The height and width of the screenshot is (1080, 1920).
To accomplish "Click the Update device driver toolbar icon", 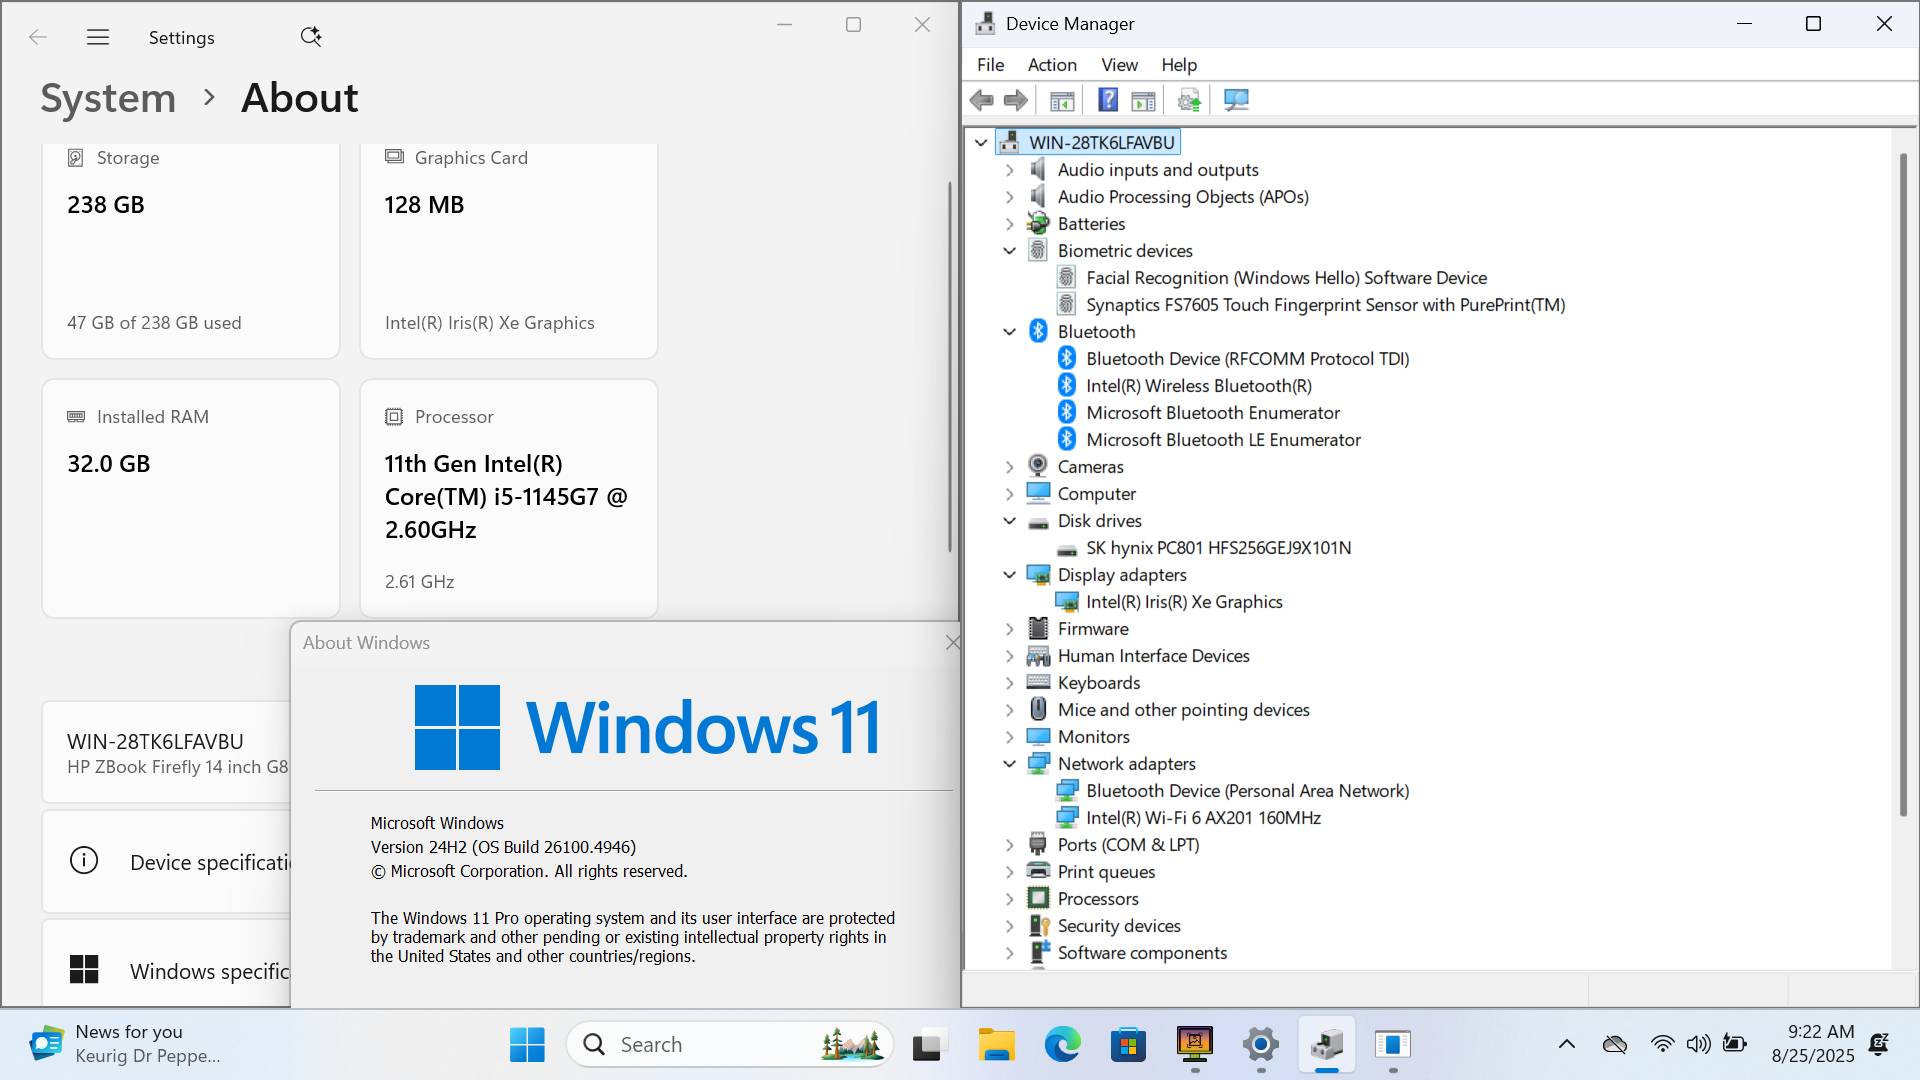I will 1189,100.
